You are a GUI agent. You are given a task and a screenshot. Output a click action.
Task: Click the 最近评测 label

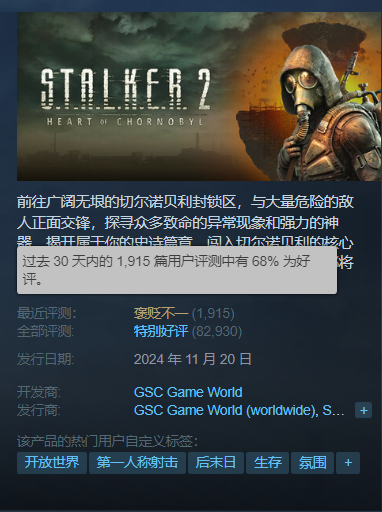47,313
